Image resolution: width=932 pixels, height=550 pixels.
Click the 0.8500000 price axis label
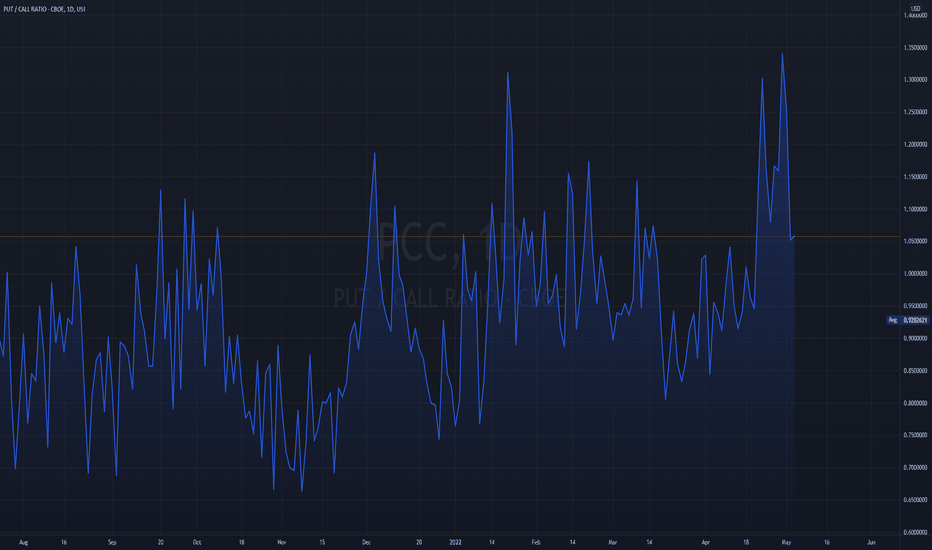tap(915, 370)
